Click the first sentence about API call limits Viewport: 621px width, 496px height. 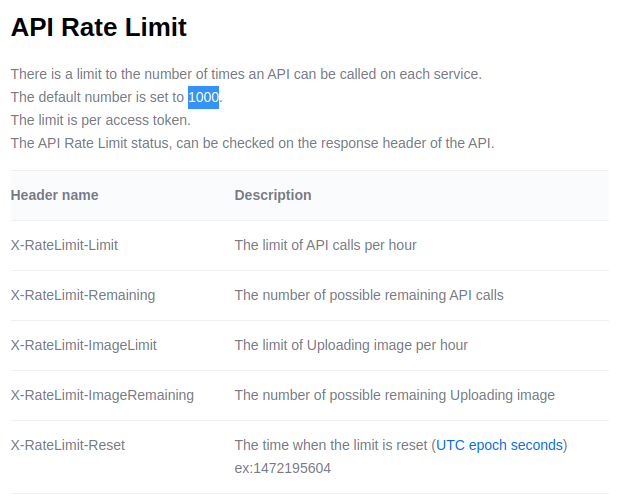246,74
